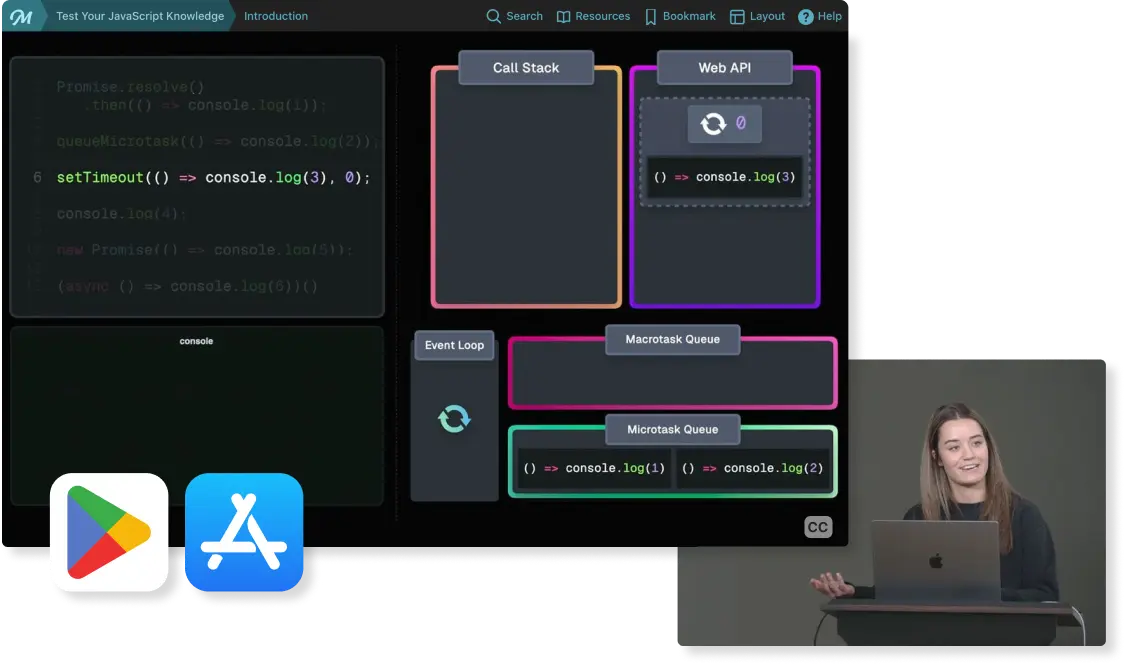Select the Test Your JavaScript Knowledge breadcrumb

point(140,16)
